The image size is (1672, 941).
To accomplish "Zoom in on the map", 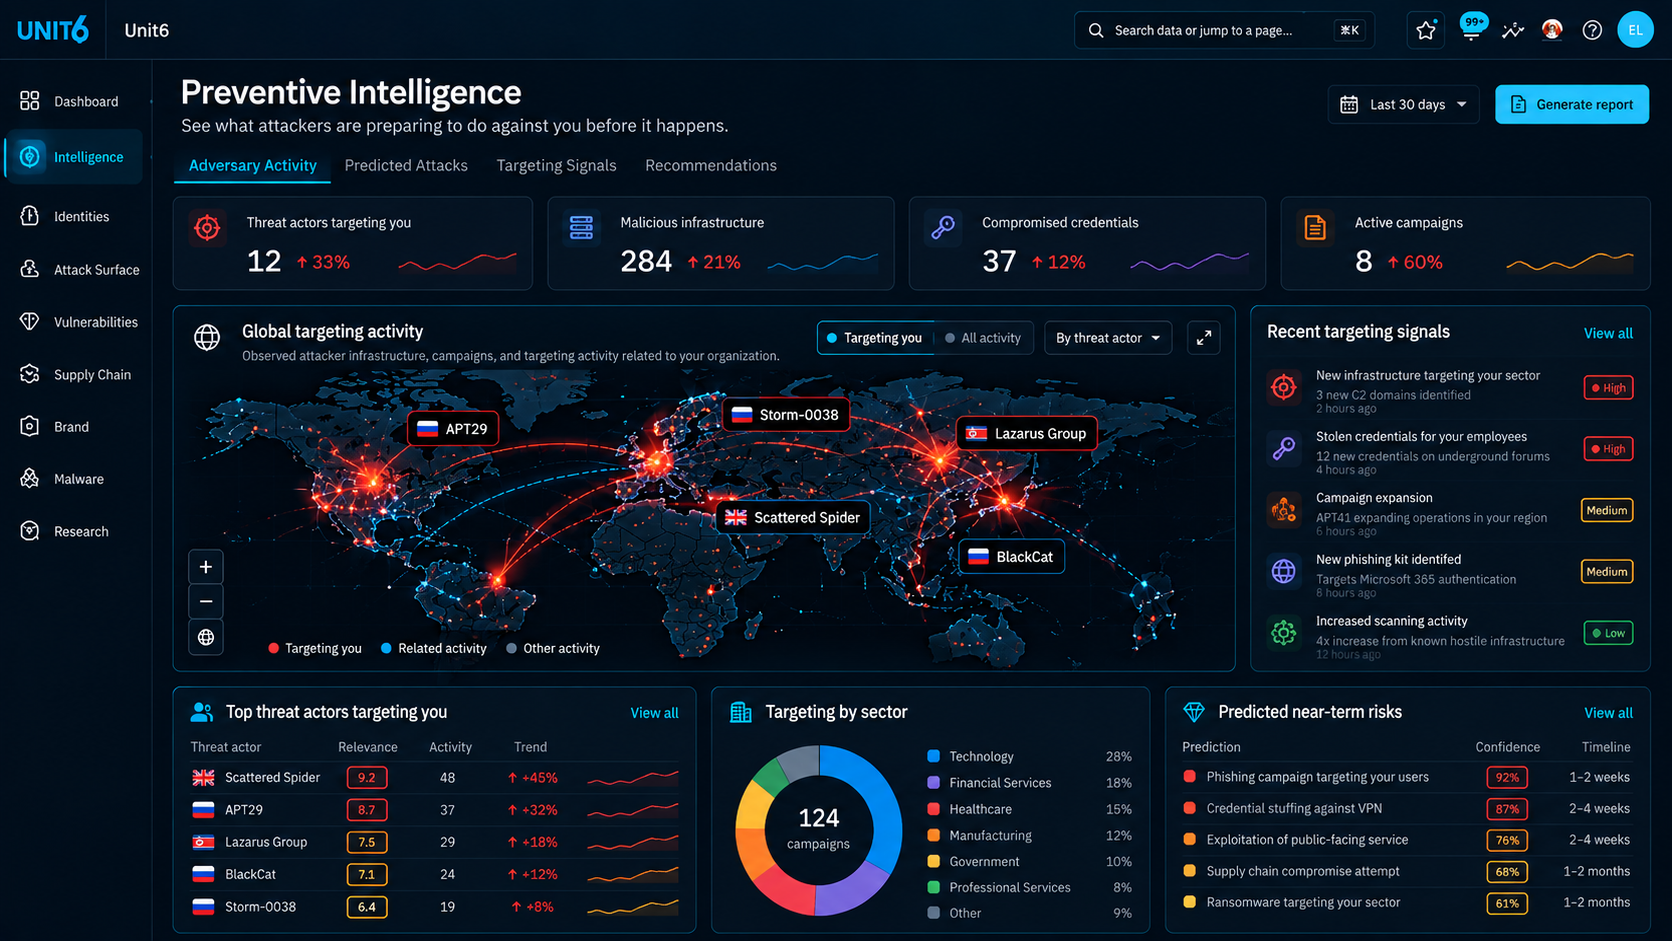I will pyautogui.click(x=206, y=567).
